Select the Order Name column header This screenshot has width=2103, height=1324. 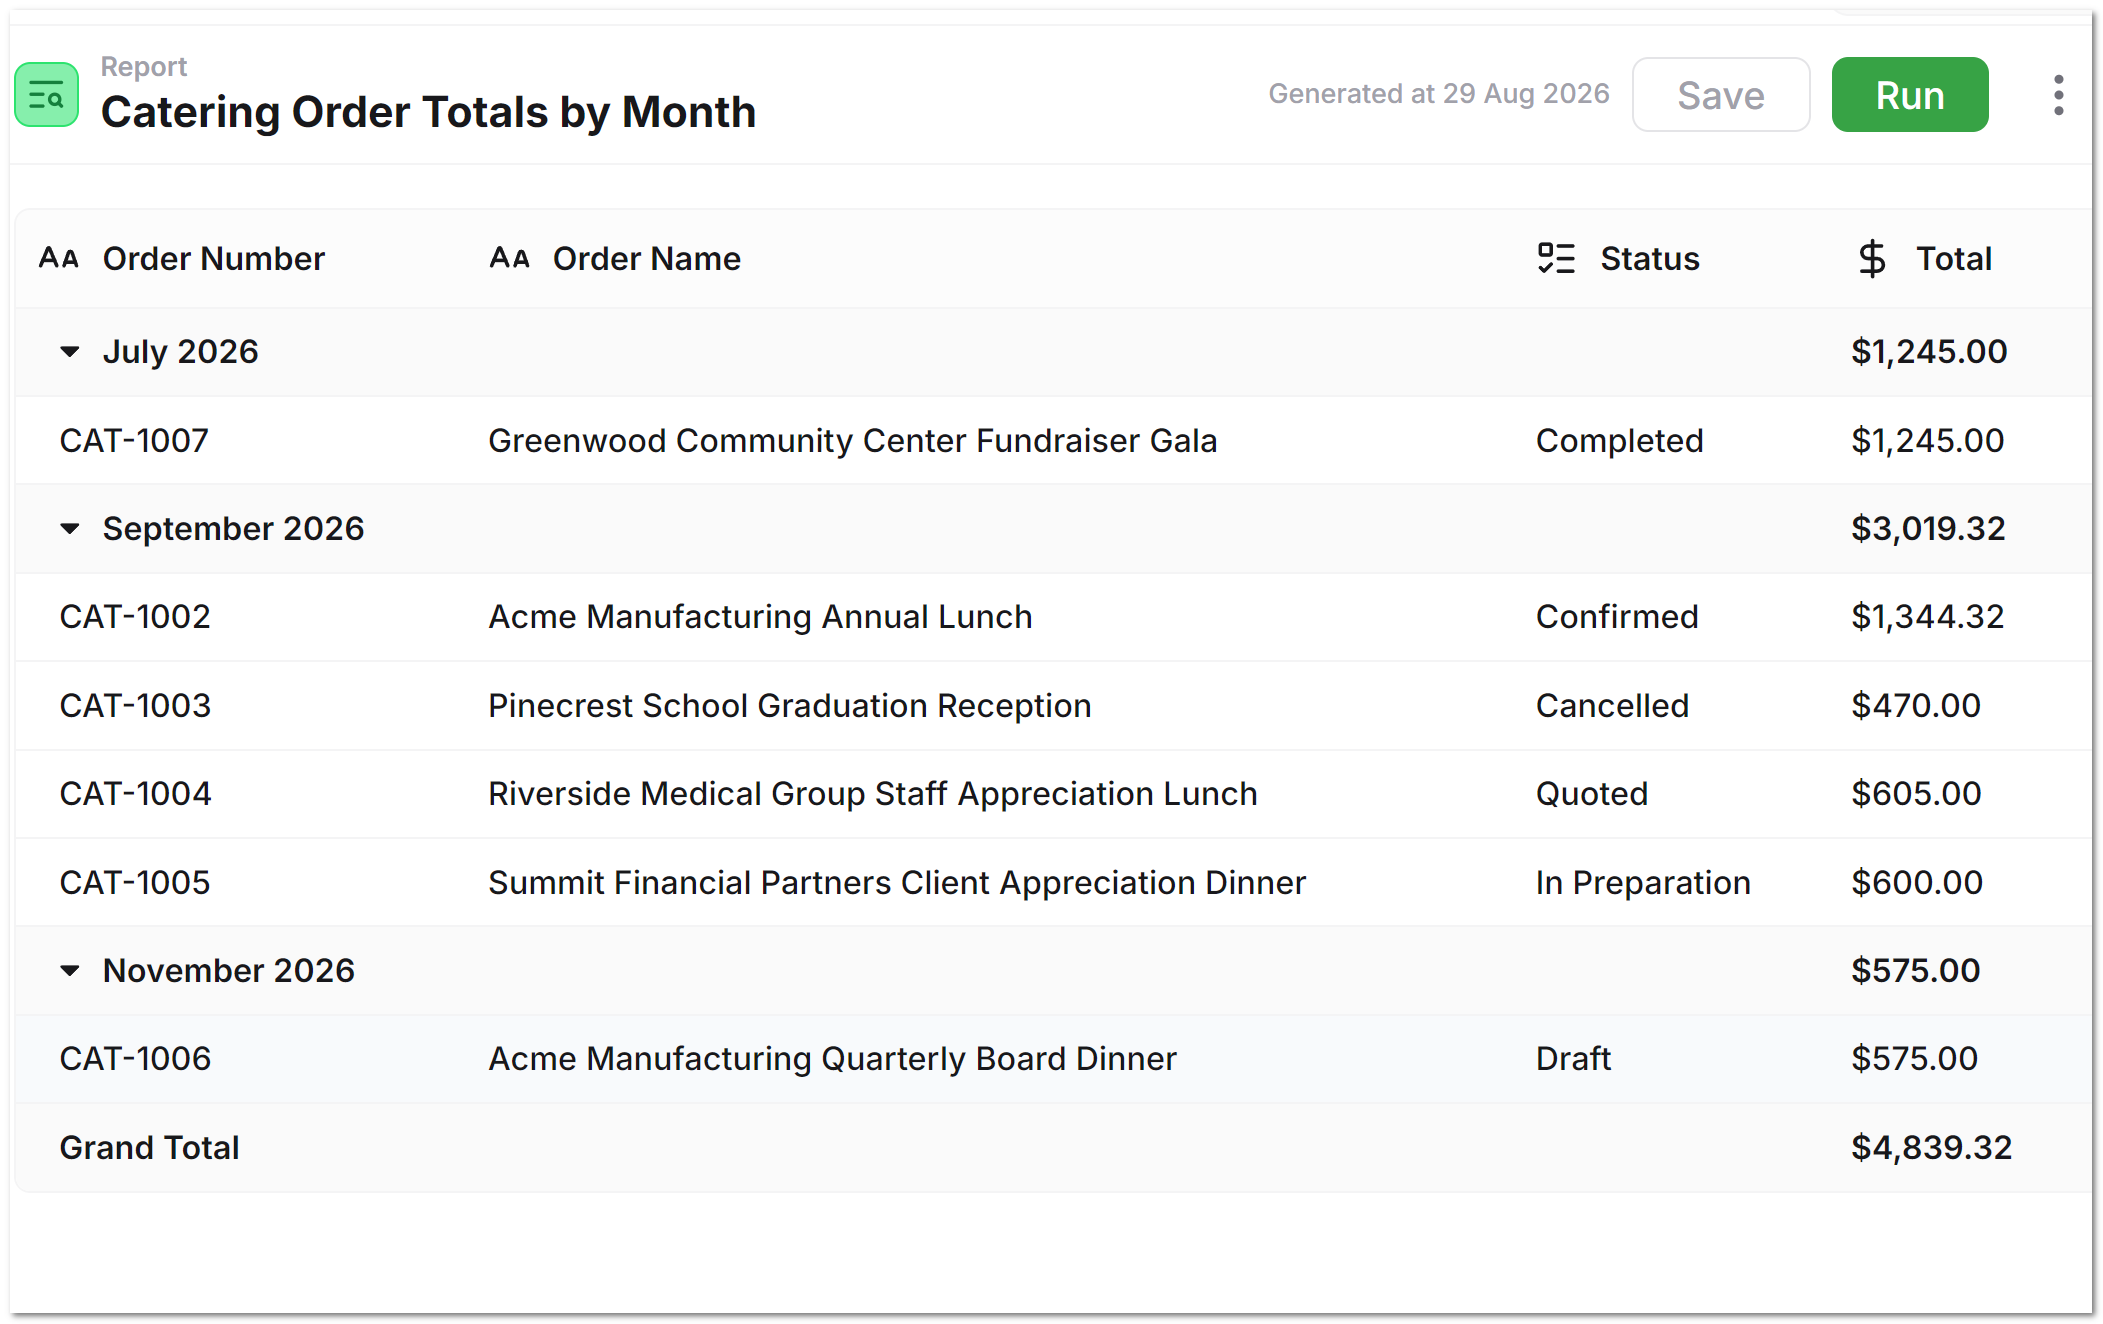coord(647,258)
